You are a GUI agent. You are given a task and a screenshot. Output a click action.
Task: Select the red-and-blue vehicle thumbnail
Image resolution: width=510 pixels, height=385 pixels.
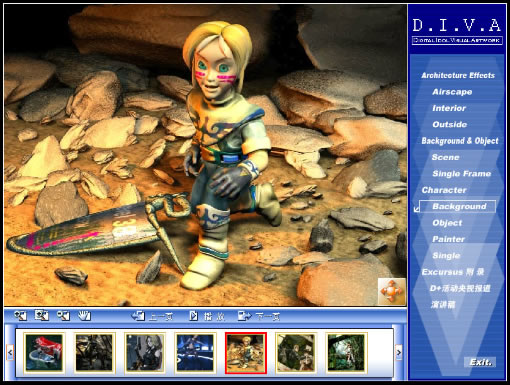[x=44, y=353]
